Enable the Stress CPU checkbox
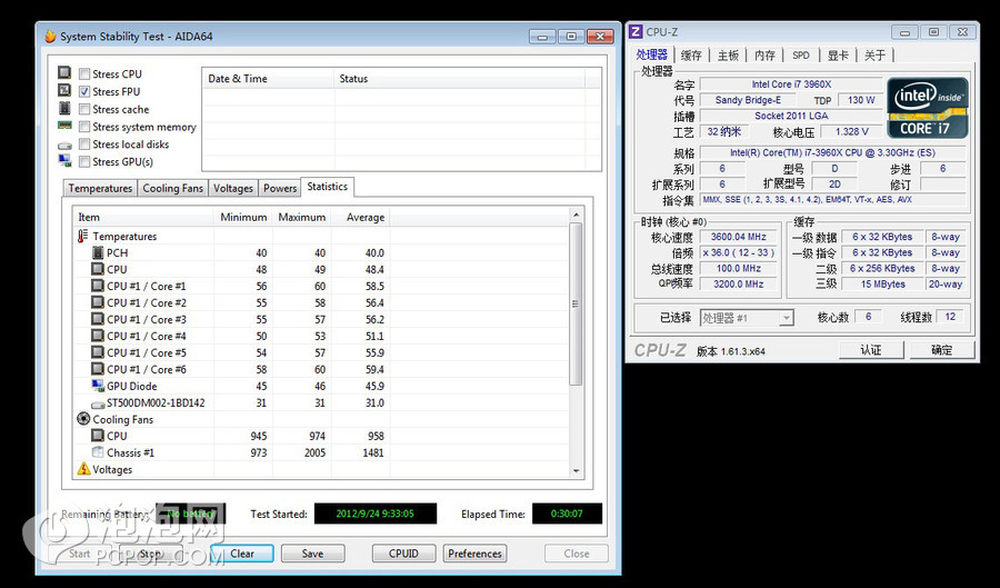 click(84, 74)
